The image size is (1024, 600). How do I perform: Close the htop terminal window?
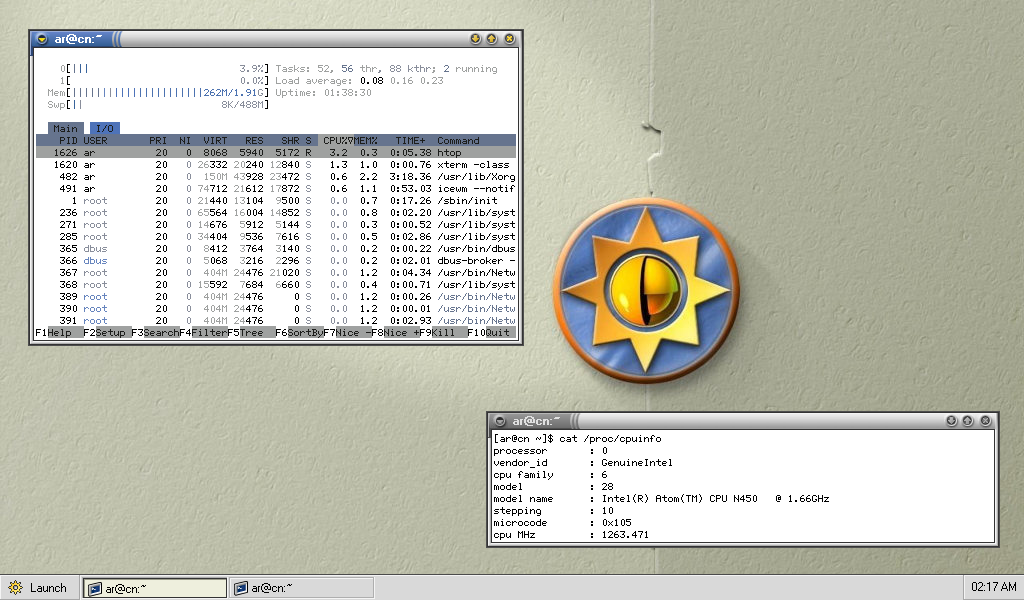509,39
